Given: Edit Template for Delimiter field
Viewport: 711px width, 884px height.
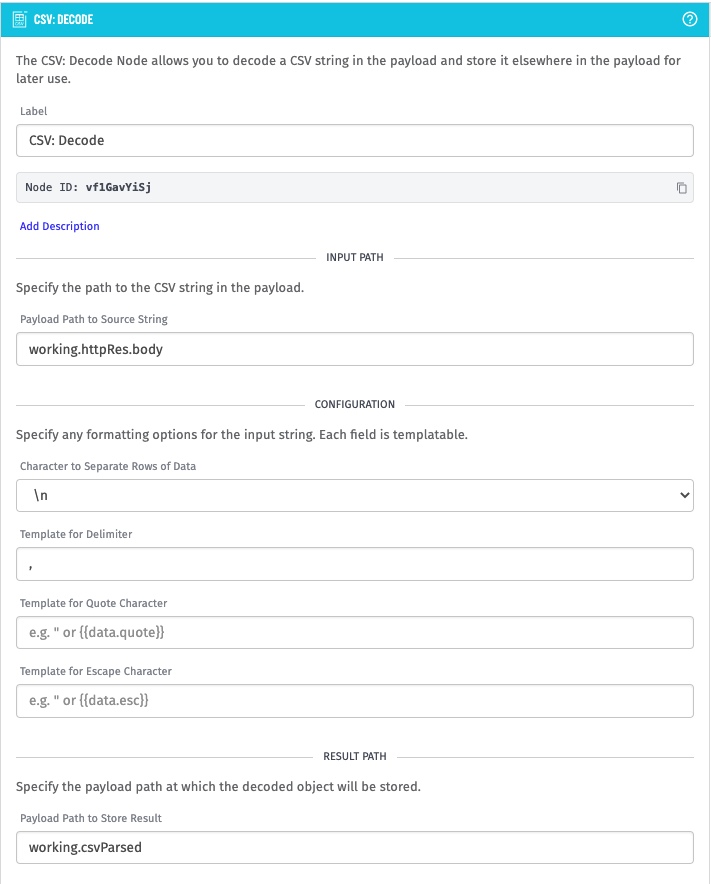Looking at the screenshot, I should (x=355, y=564).
